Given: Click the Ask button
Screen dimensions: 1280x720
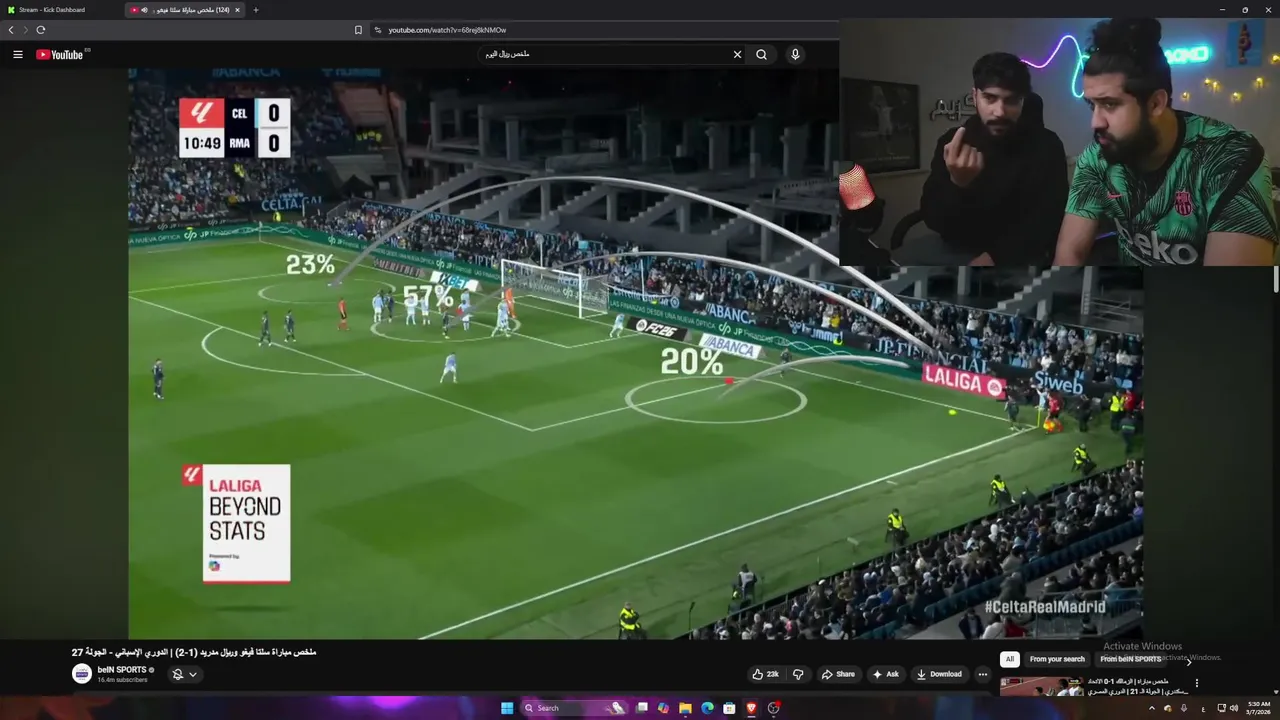Looking at the screenshot, I should [886, 674].
